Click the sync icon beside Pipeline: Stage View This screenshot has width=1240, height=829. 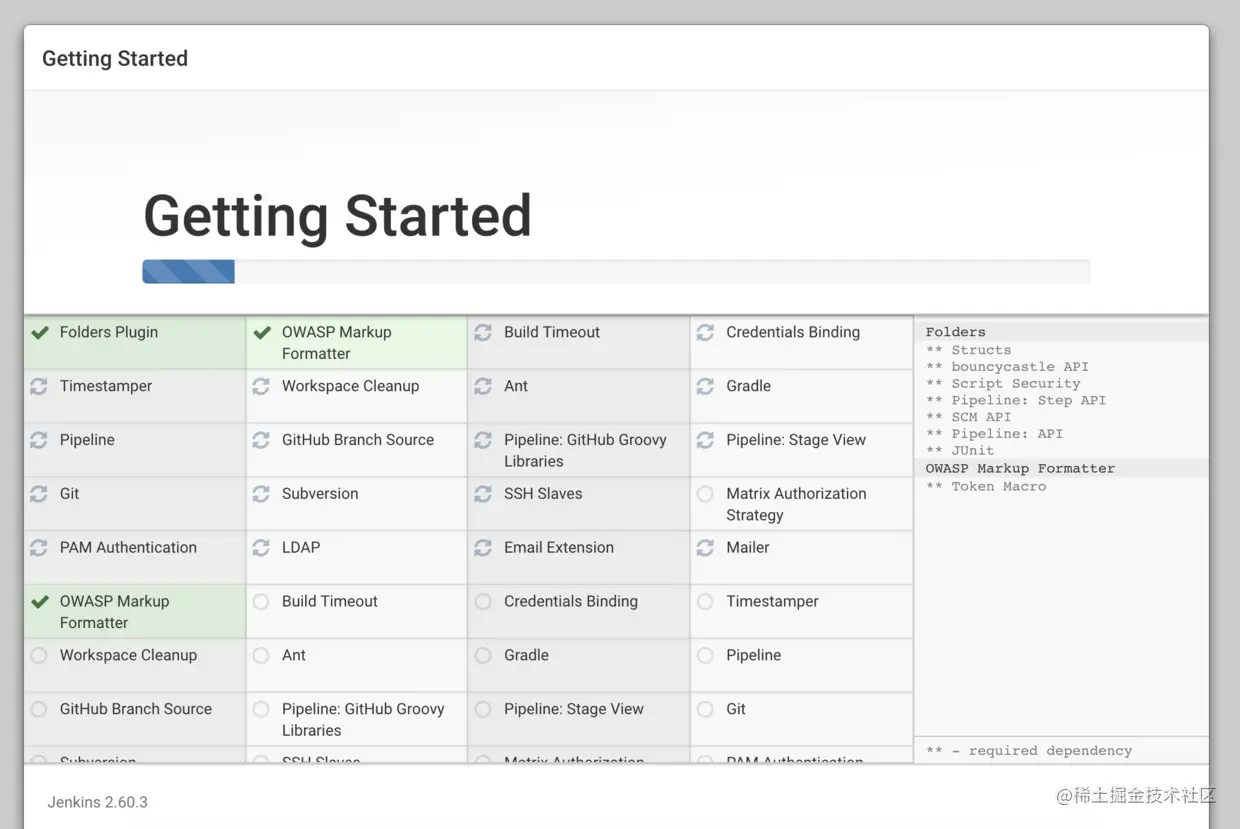coord(705,440)
